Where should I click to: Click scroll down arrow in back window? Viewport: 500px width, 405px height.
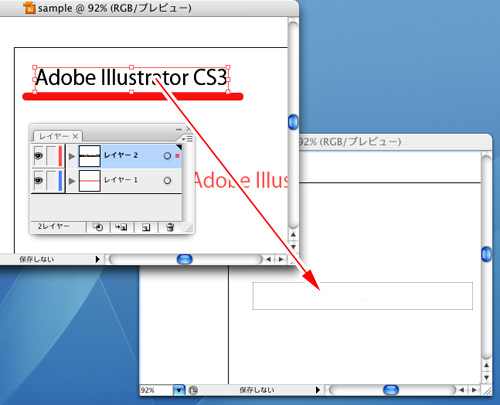click(486, 377)
